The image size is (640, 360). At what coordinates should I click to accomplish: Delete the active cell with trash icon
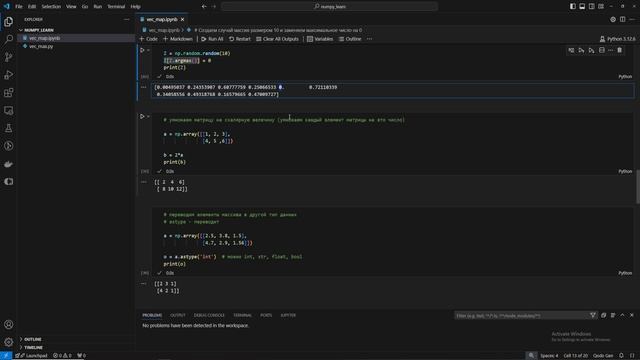pyautogui.click(x=620, y=50)
